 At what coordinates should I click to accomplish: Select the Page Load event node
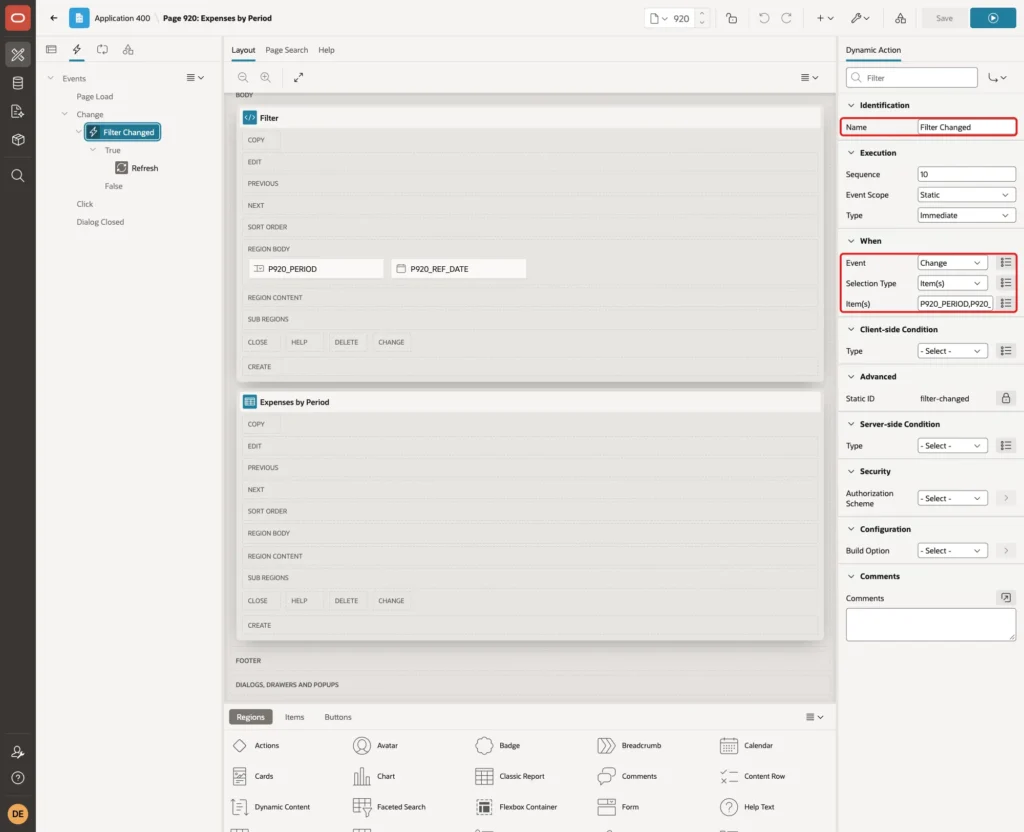(95, 97)
